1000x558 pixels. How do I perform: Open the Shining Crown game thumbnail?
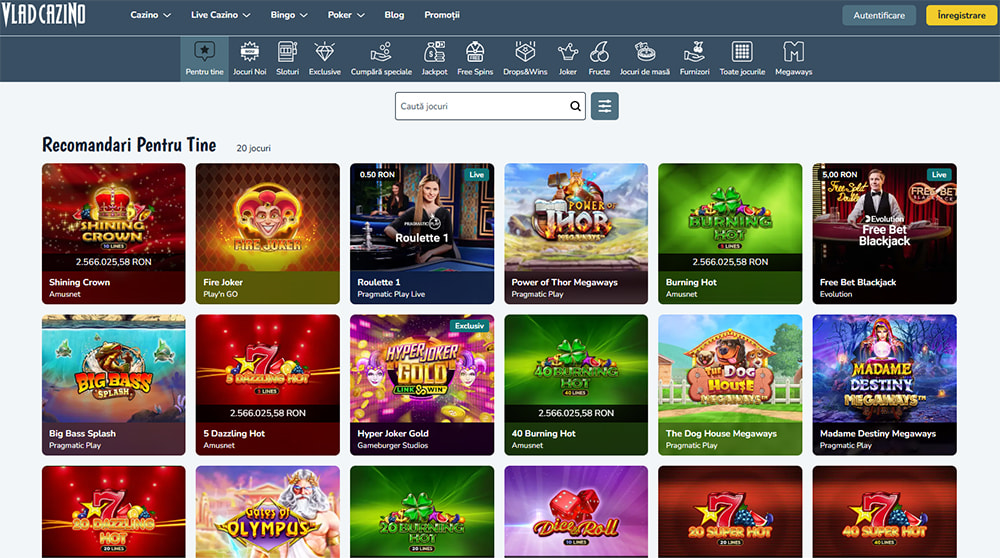[113, 218]
